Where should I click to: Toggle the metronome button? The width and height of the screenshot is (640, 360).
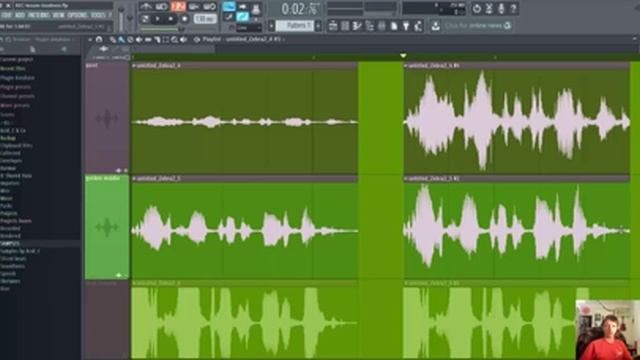[146, 7]
